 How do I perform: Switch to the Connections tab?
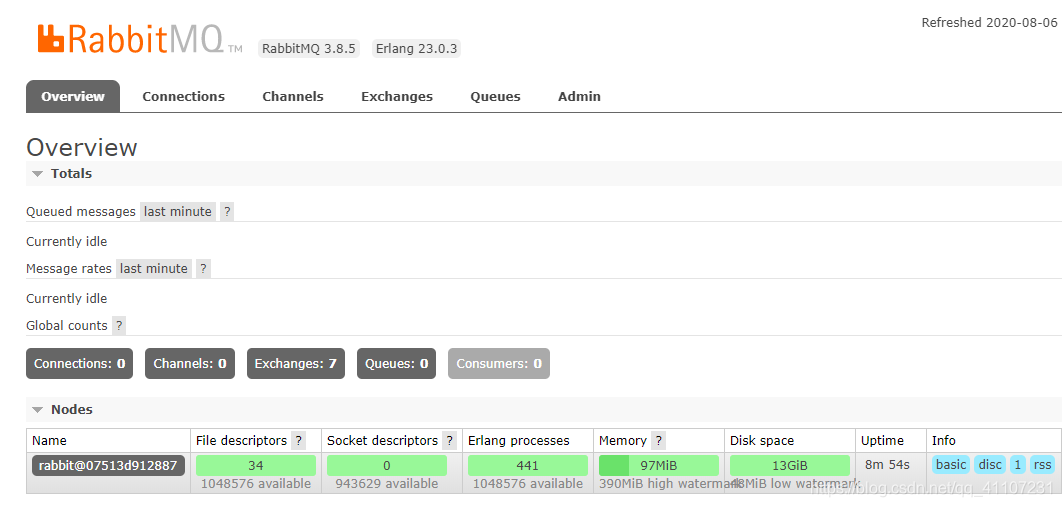click(x=184, y=96)
